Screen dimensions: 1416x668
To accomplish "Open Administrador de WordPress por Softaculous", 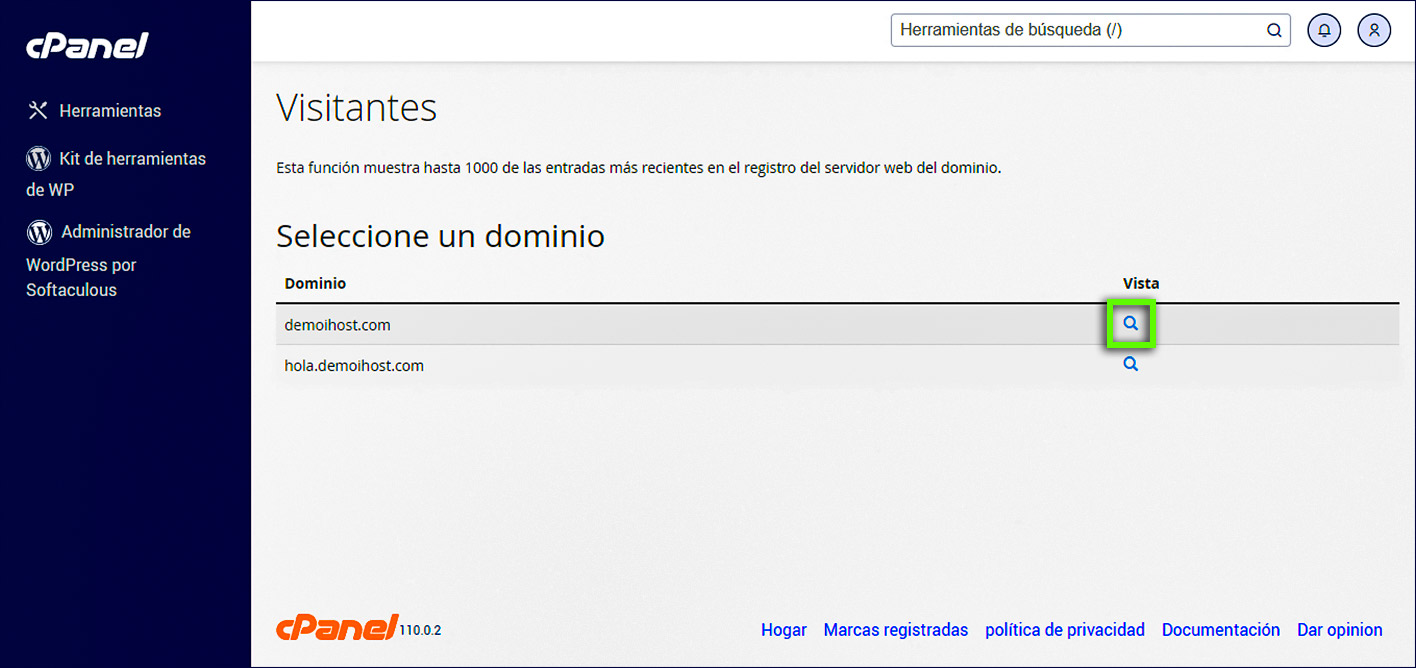I will coord(108,260).
